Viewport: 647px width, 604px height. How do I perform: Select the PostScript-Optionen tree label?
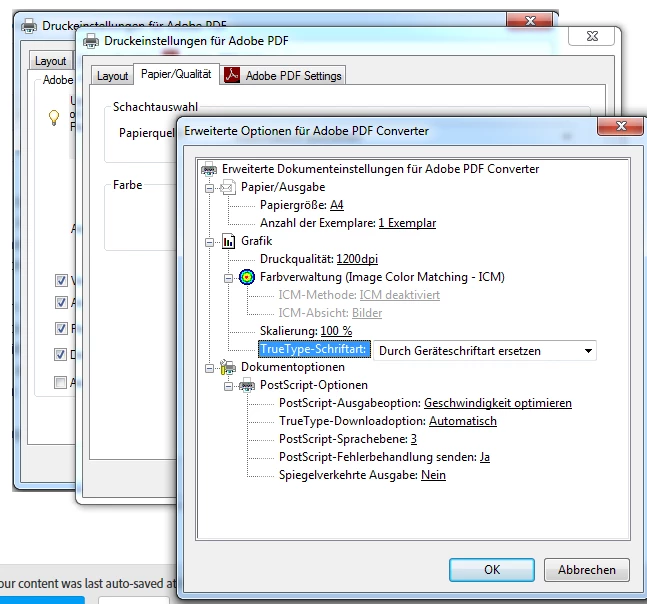(314, 385)
